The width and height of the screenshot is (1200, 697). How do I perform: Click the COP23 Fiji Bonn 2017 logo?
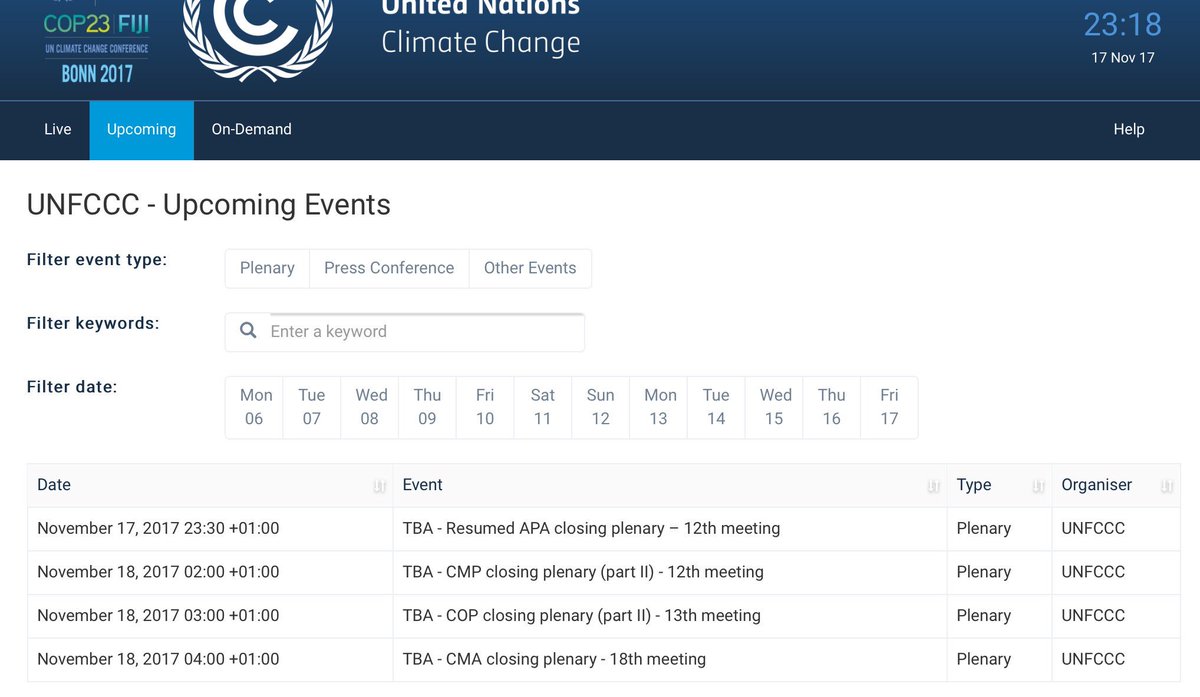[97, 44]
